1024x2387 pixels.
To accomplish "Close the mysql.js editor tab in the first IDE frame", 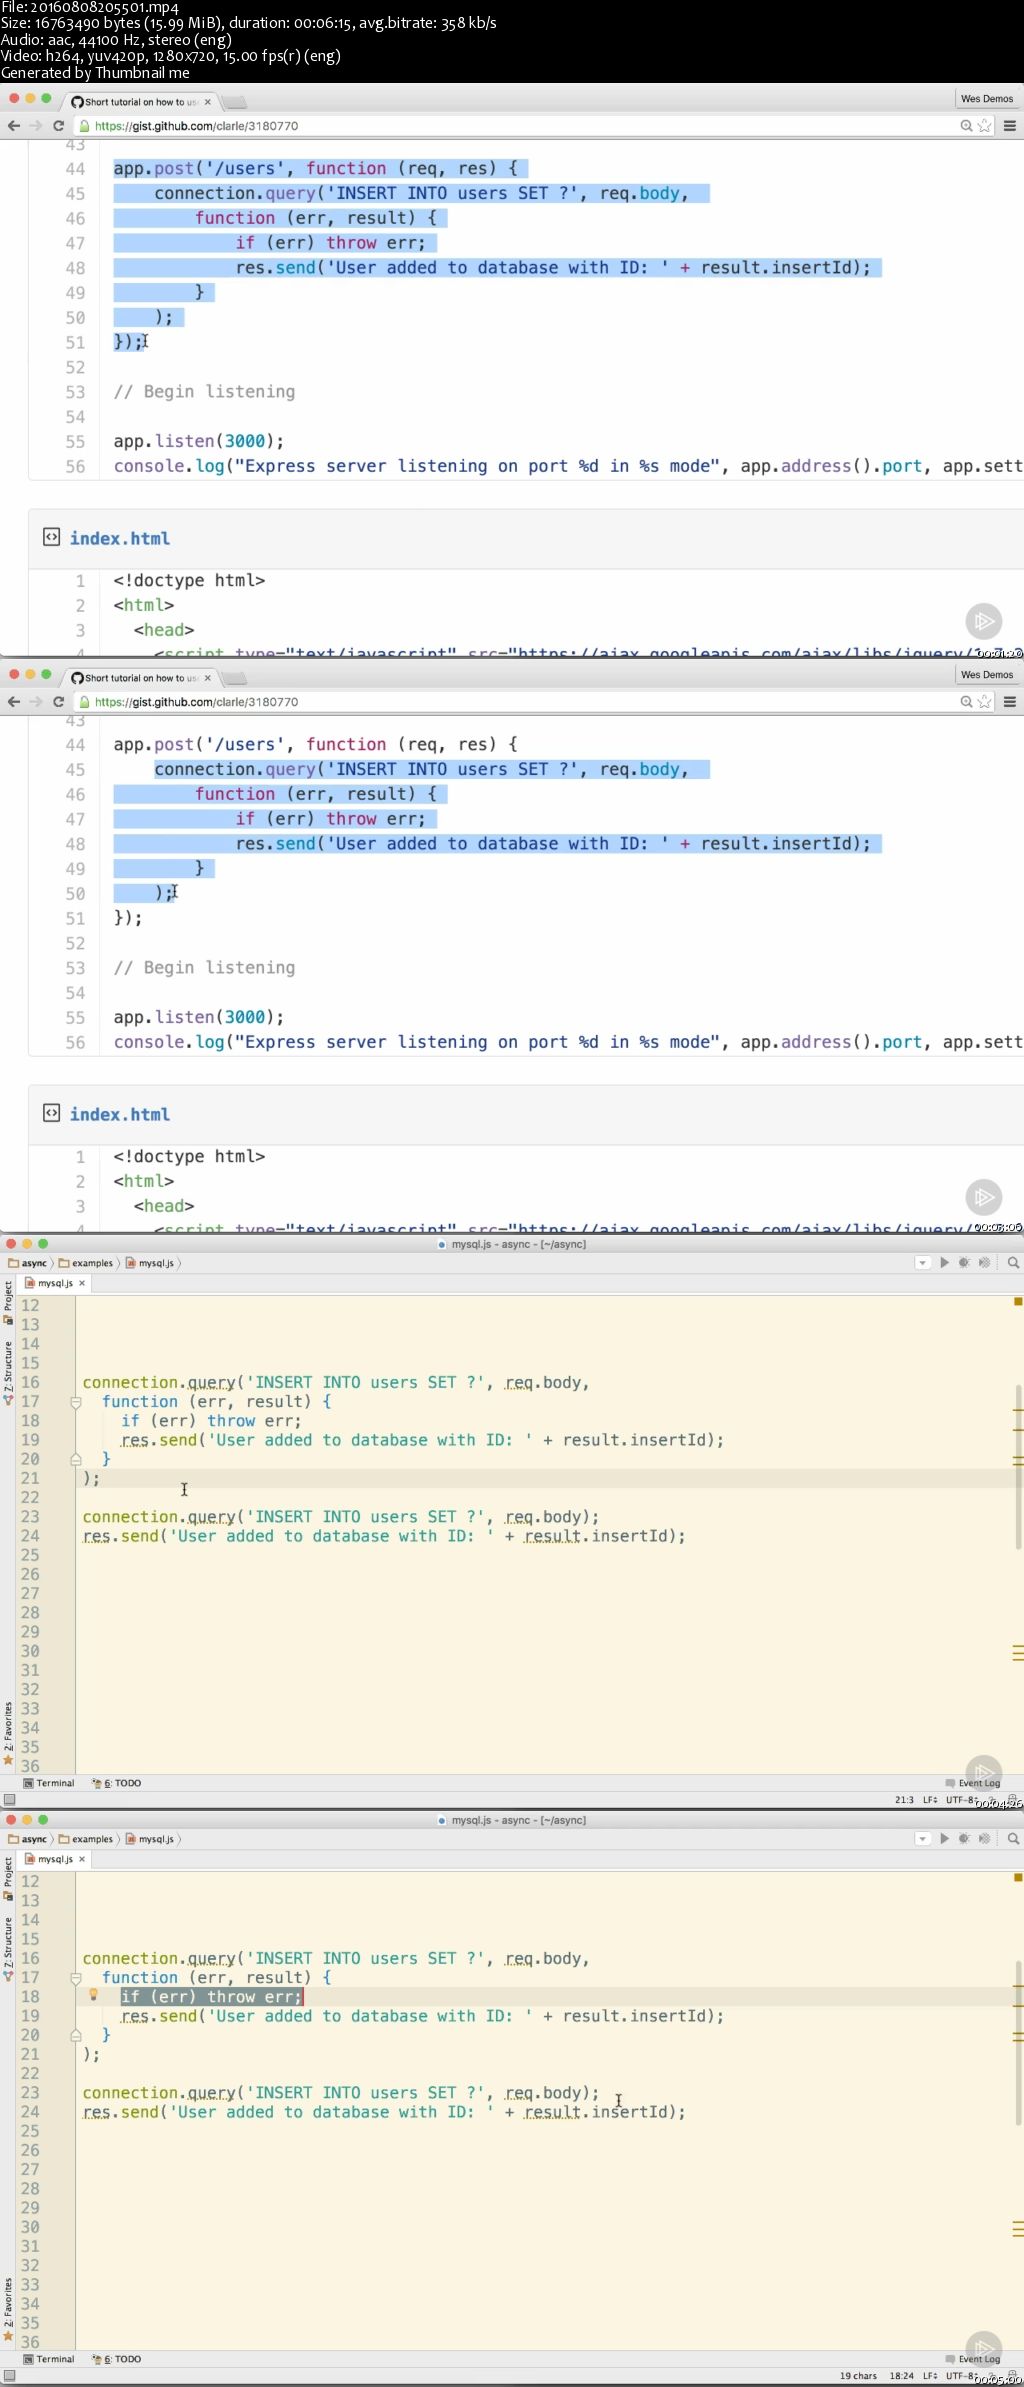I will [82, 1283].
